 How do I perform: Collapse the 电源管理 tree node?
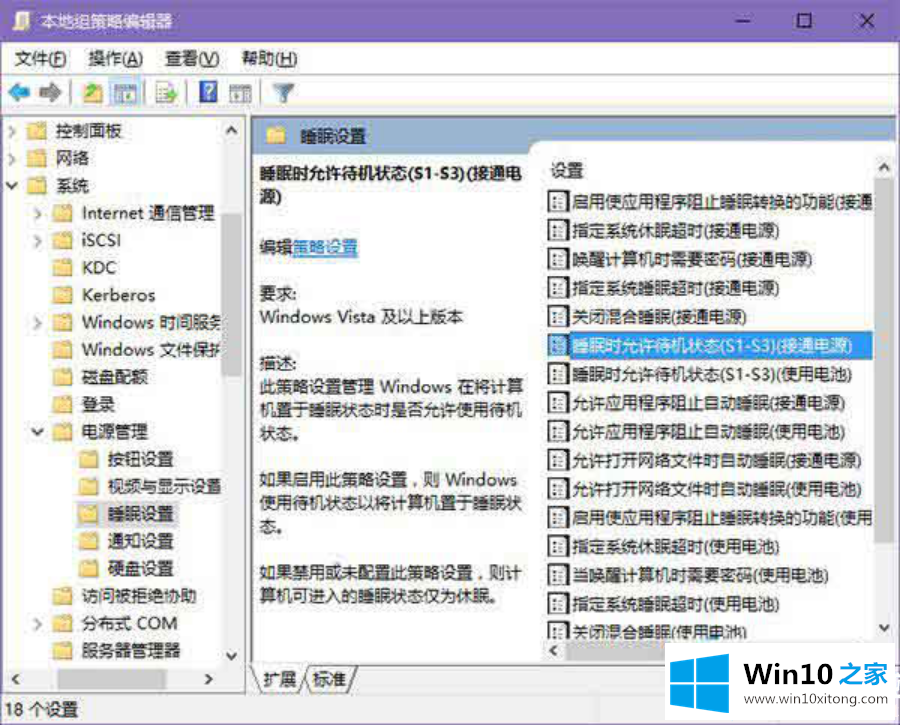coord(38,431)
